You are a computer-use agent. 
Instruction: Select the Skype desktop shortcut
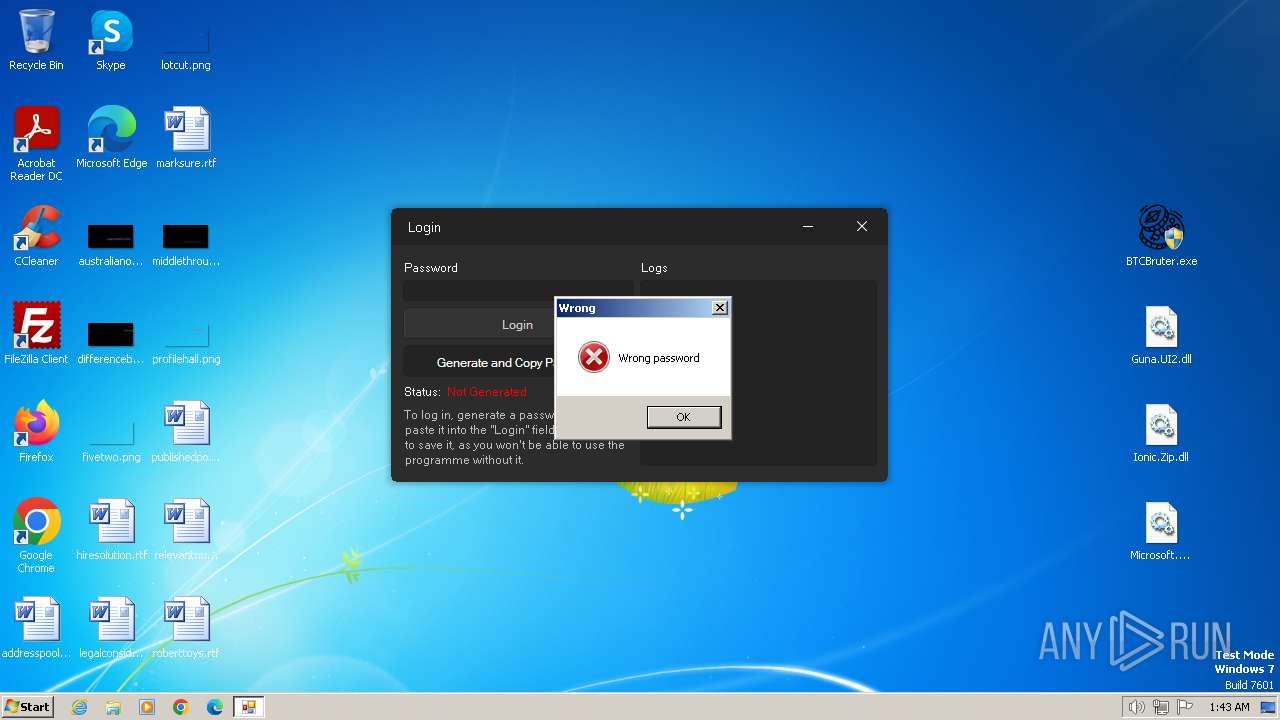[x=111, y=40]
